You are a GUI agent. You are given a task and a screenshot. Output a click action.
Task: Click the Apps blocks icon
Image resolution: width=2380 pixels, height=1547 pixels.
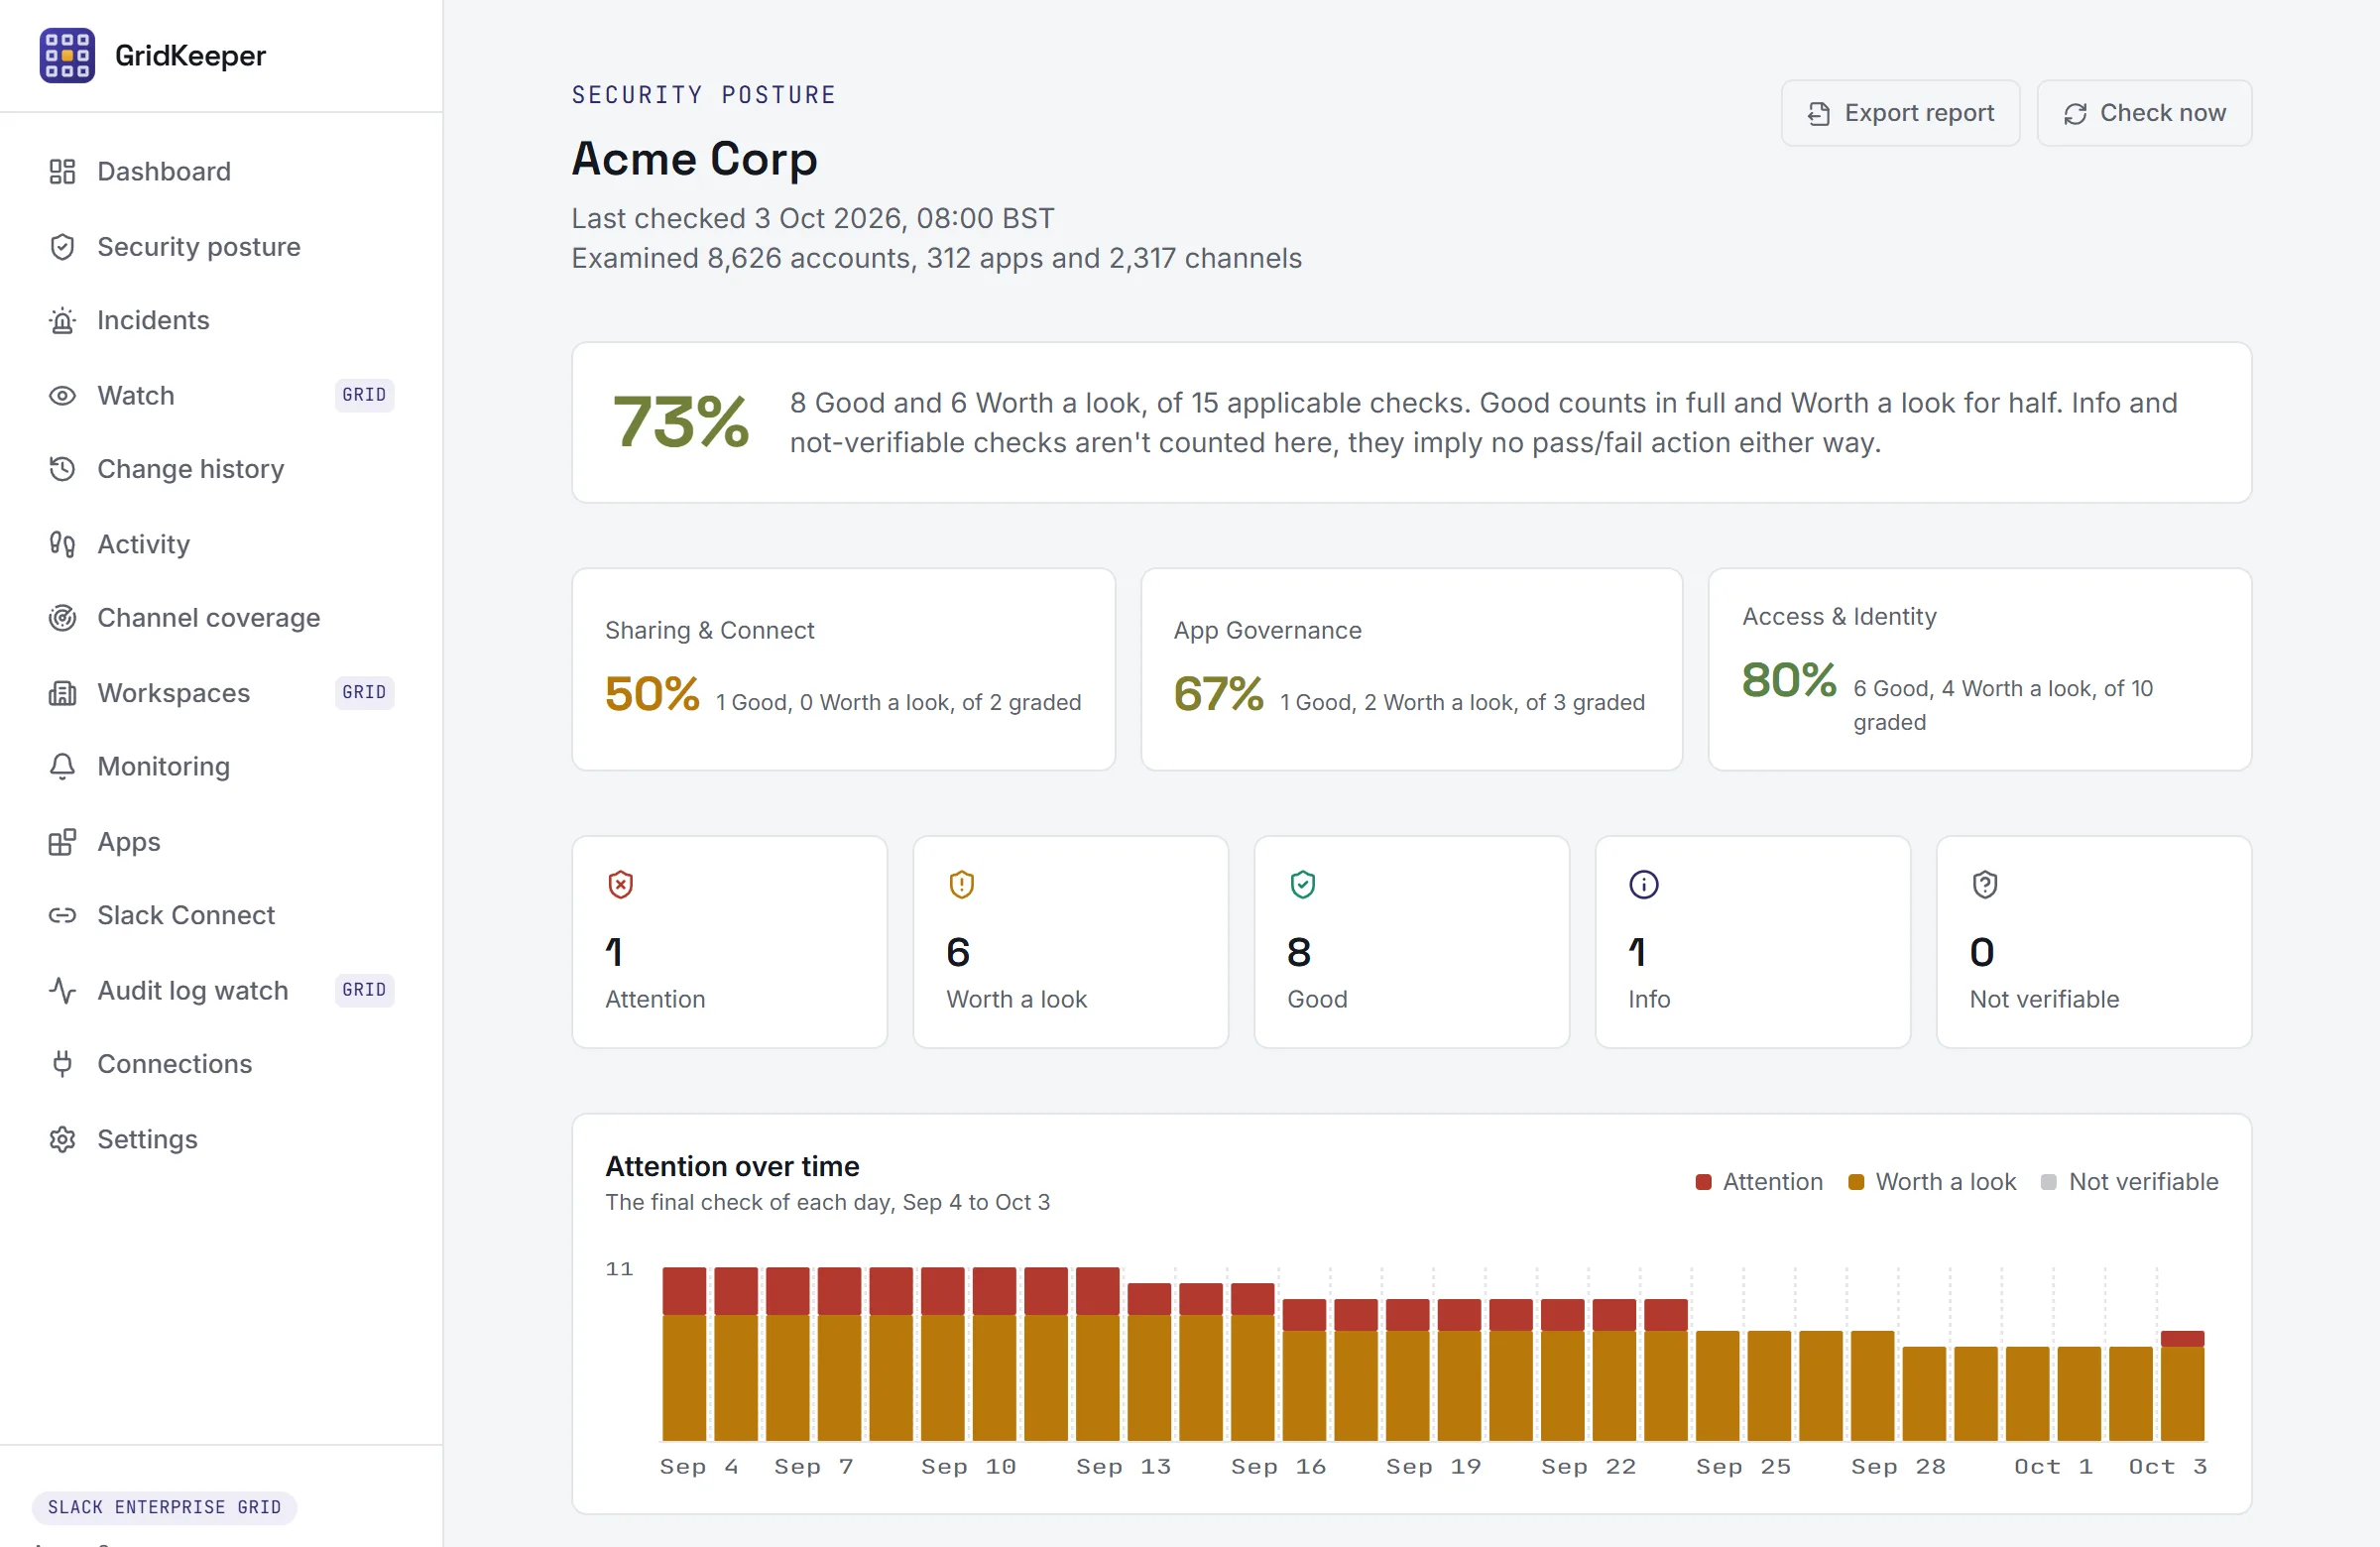pos(62,842)
